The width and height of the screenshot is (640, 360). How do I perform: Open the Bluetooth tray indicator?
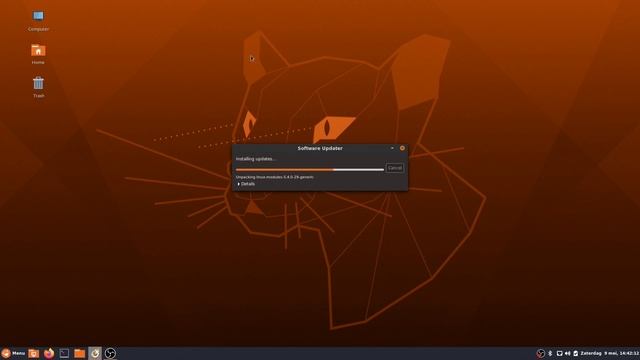(x=550, y=353)
